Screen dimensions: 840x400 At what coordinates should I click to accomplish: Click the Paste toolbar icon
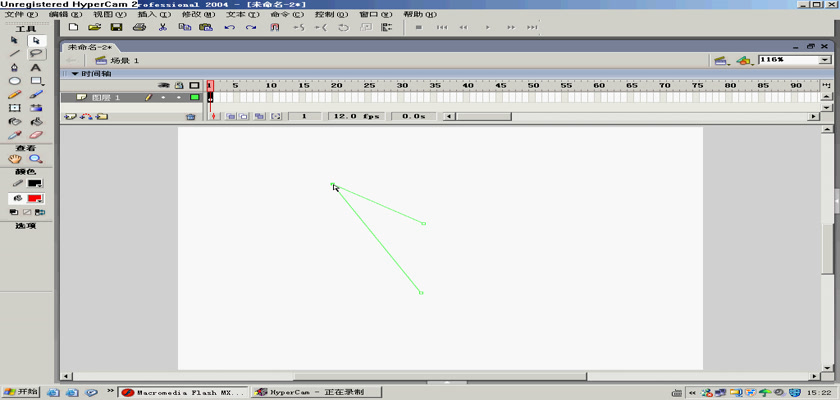point(206,27)
